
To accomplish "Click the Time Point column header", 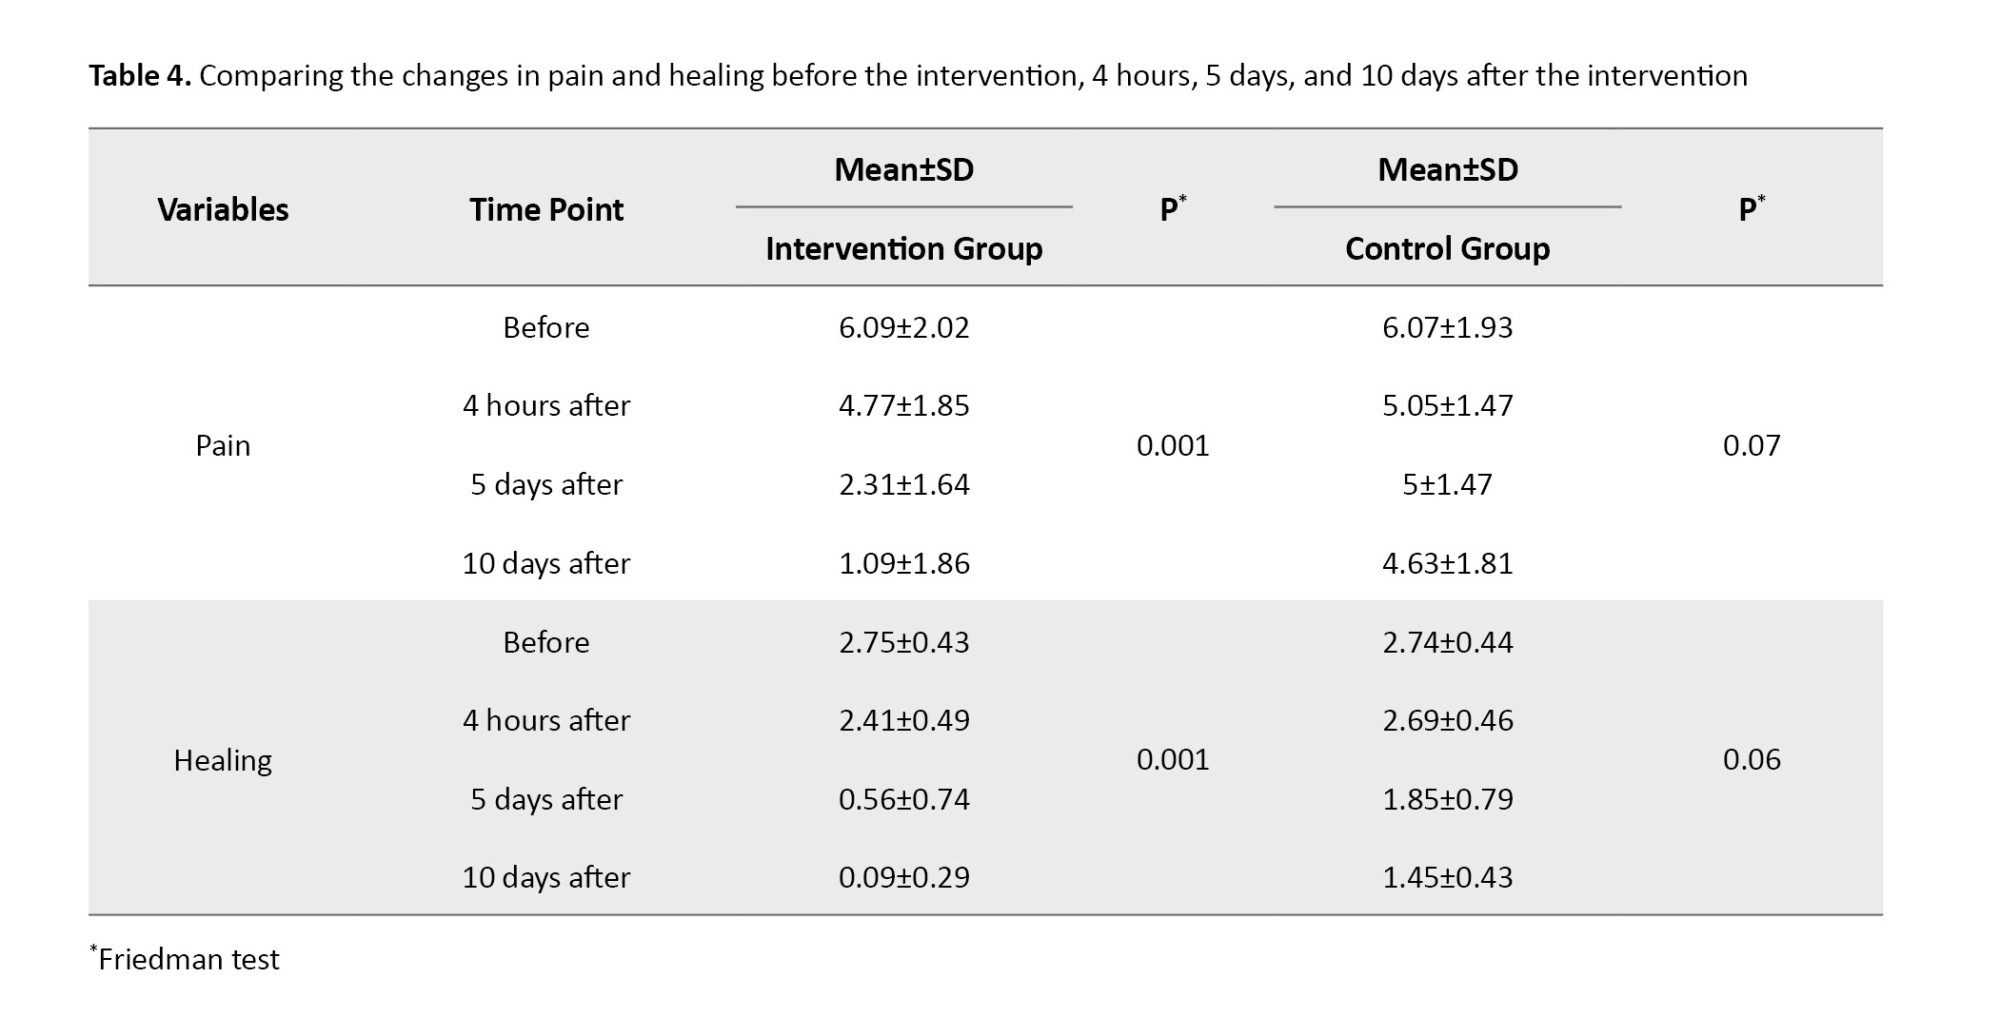I will pos(546,209).
